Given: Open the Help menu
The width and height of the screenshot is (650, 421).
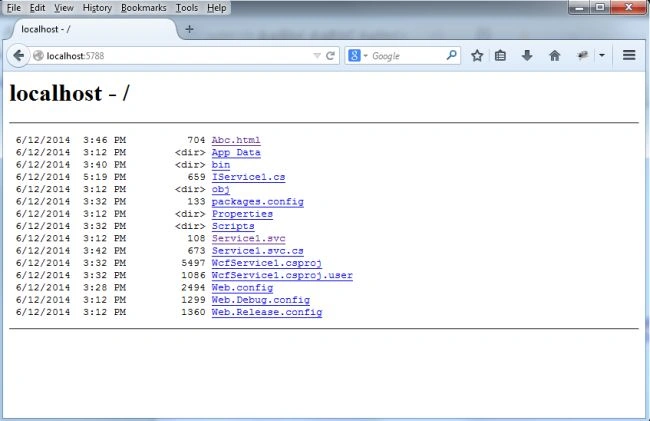Looking at the screenshot, I should 216,8.
